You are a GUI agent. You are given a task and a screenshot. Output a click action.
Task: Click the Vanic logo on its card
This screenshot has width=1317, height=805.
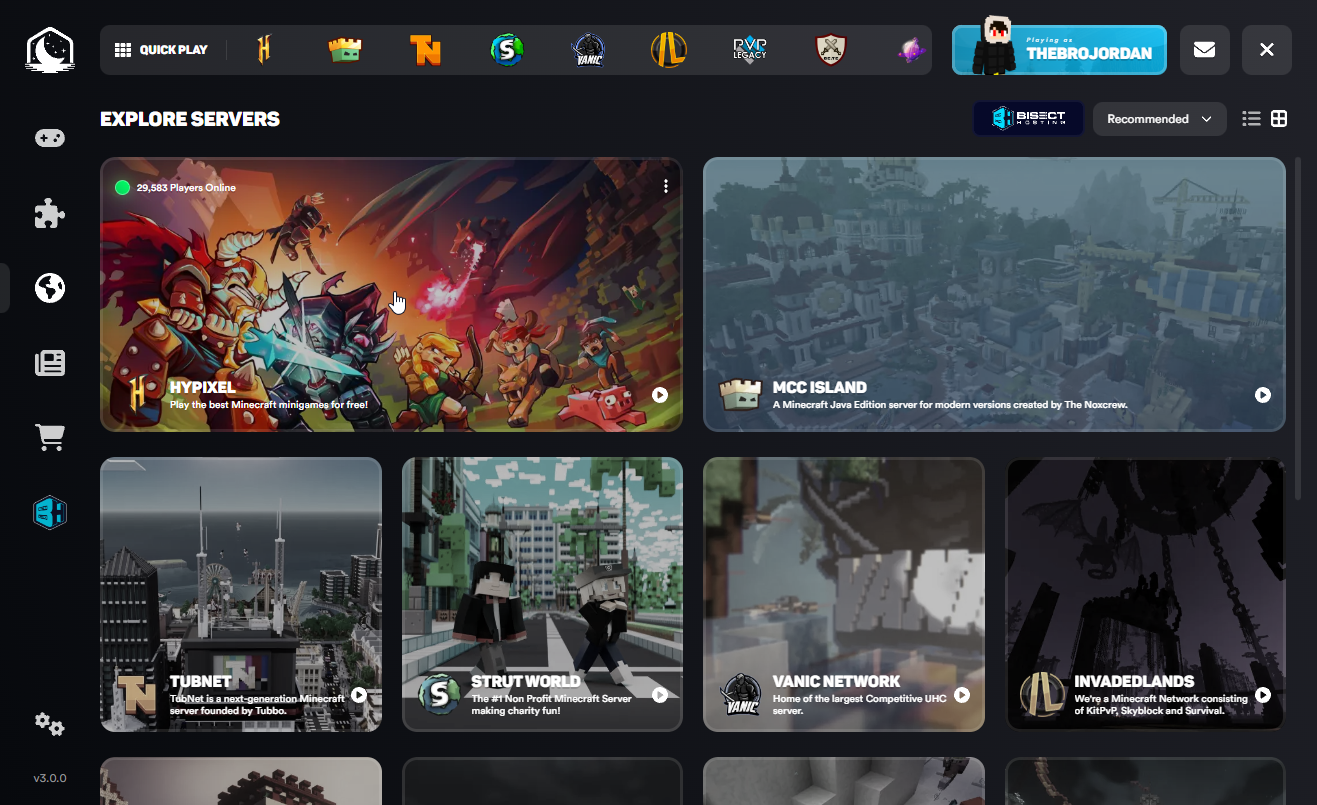click(x=741, y=695)
